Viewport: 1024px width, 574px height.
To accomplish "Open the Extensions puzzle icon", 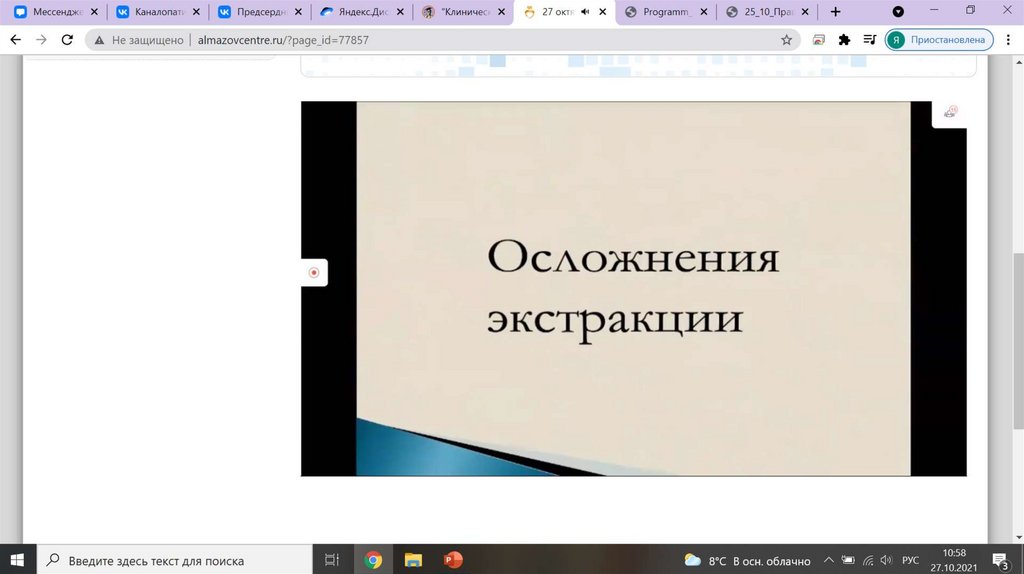I will 844,40.
